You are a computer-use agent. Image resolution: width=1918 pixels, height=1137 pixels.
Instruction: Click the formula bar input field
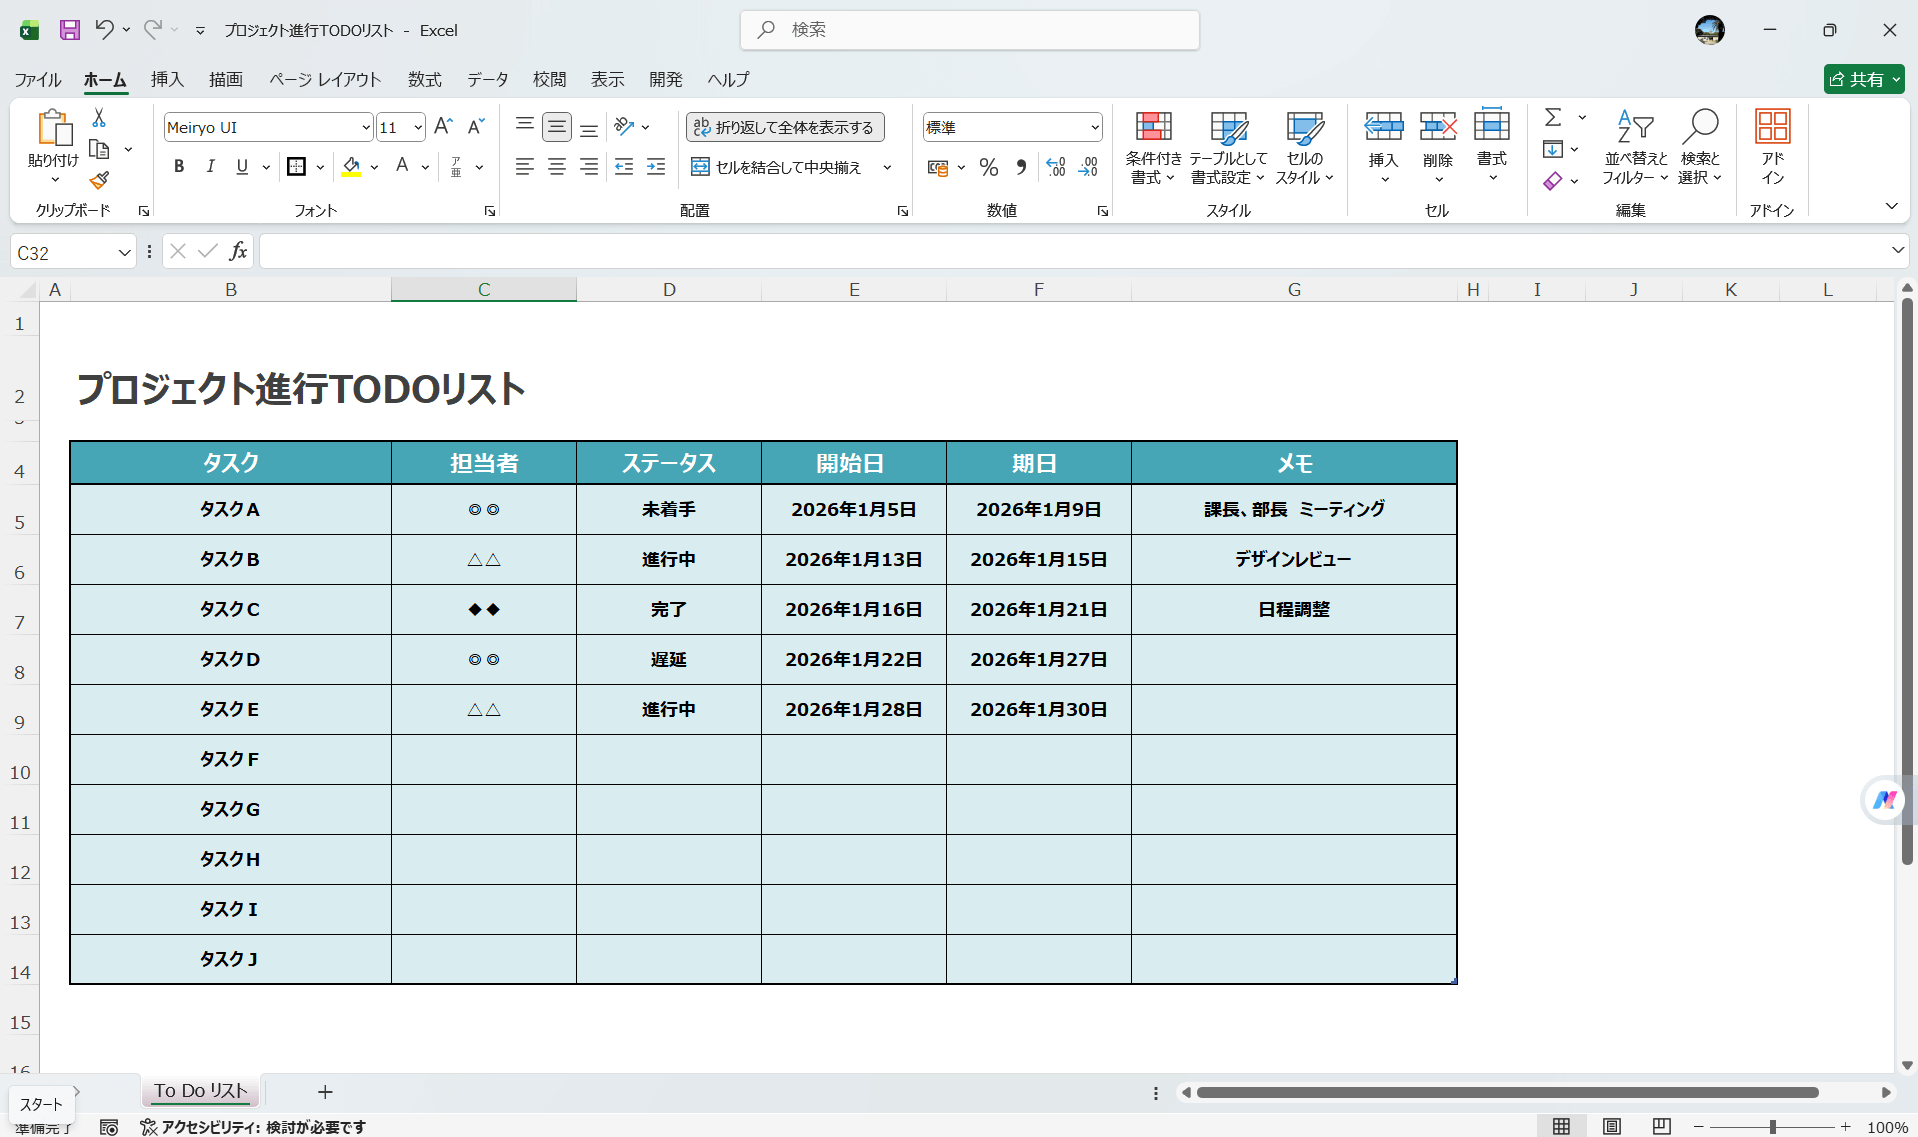click(x=1070, y=252)
